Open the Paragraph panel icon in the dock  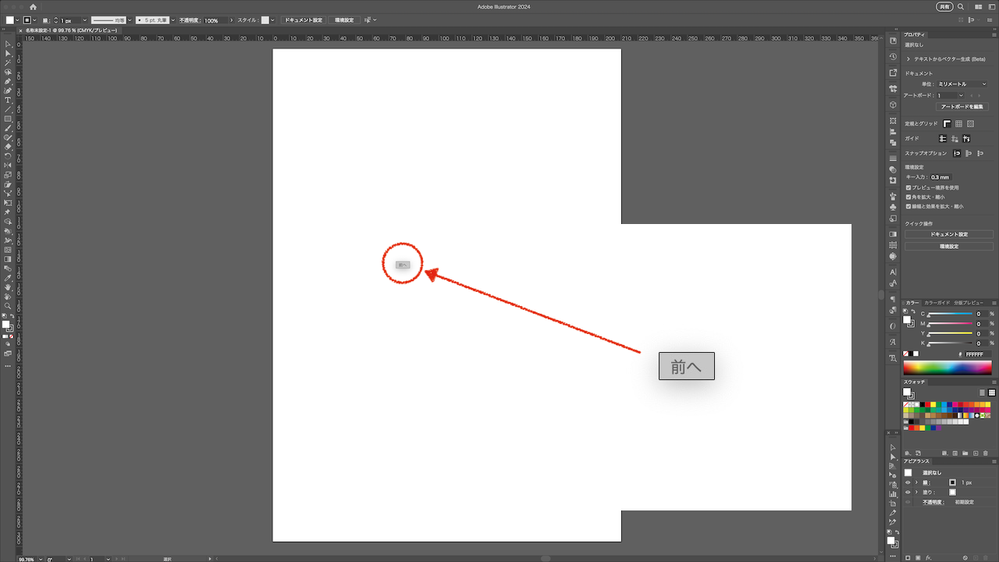pos(893,299)
